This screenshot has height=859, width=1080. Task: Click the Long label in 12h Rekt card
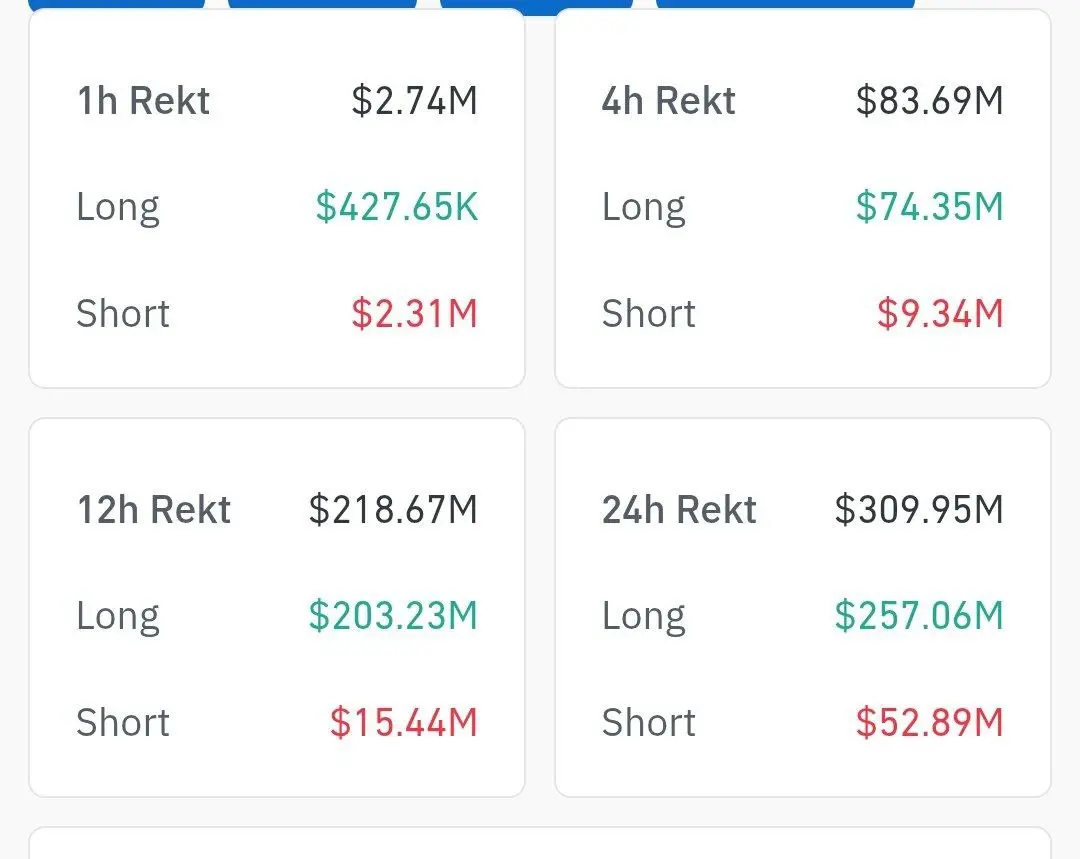118,617
